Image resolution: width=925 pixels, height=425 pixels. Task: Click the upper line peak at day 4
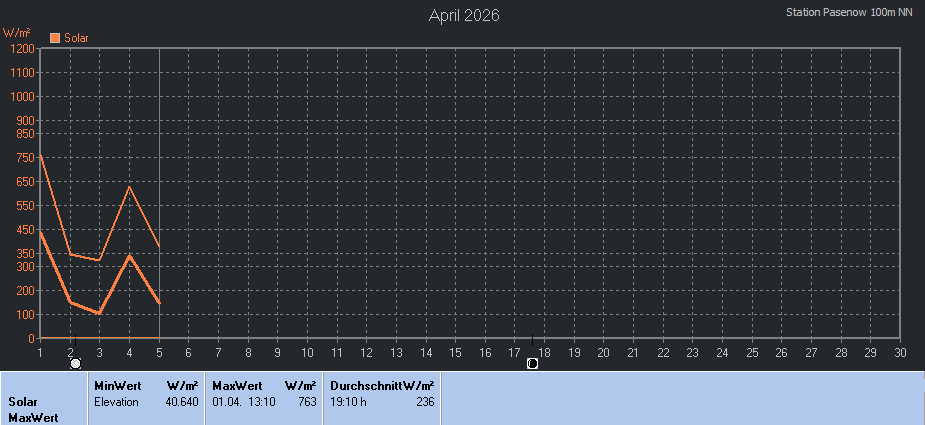coord(129,187)
